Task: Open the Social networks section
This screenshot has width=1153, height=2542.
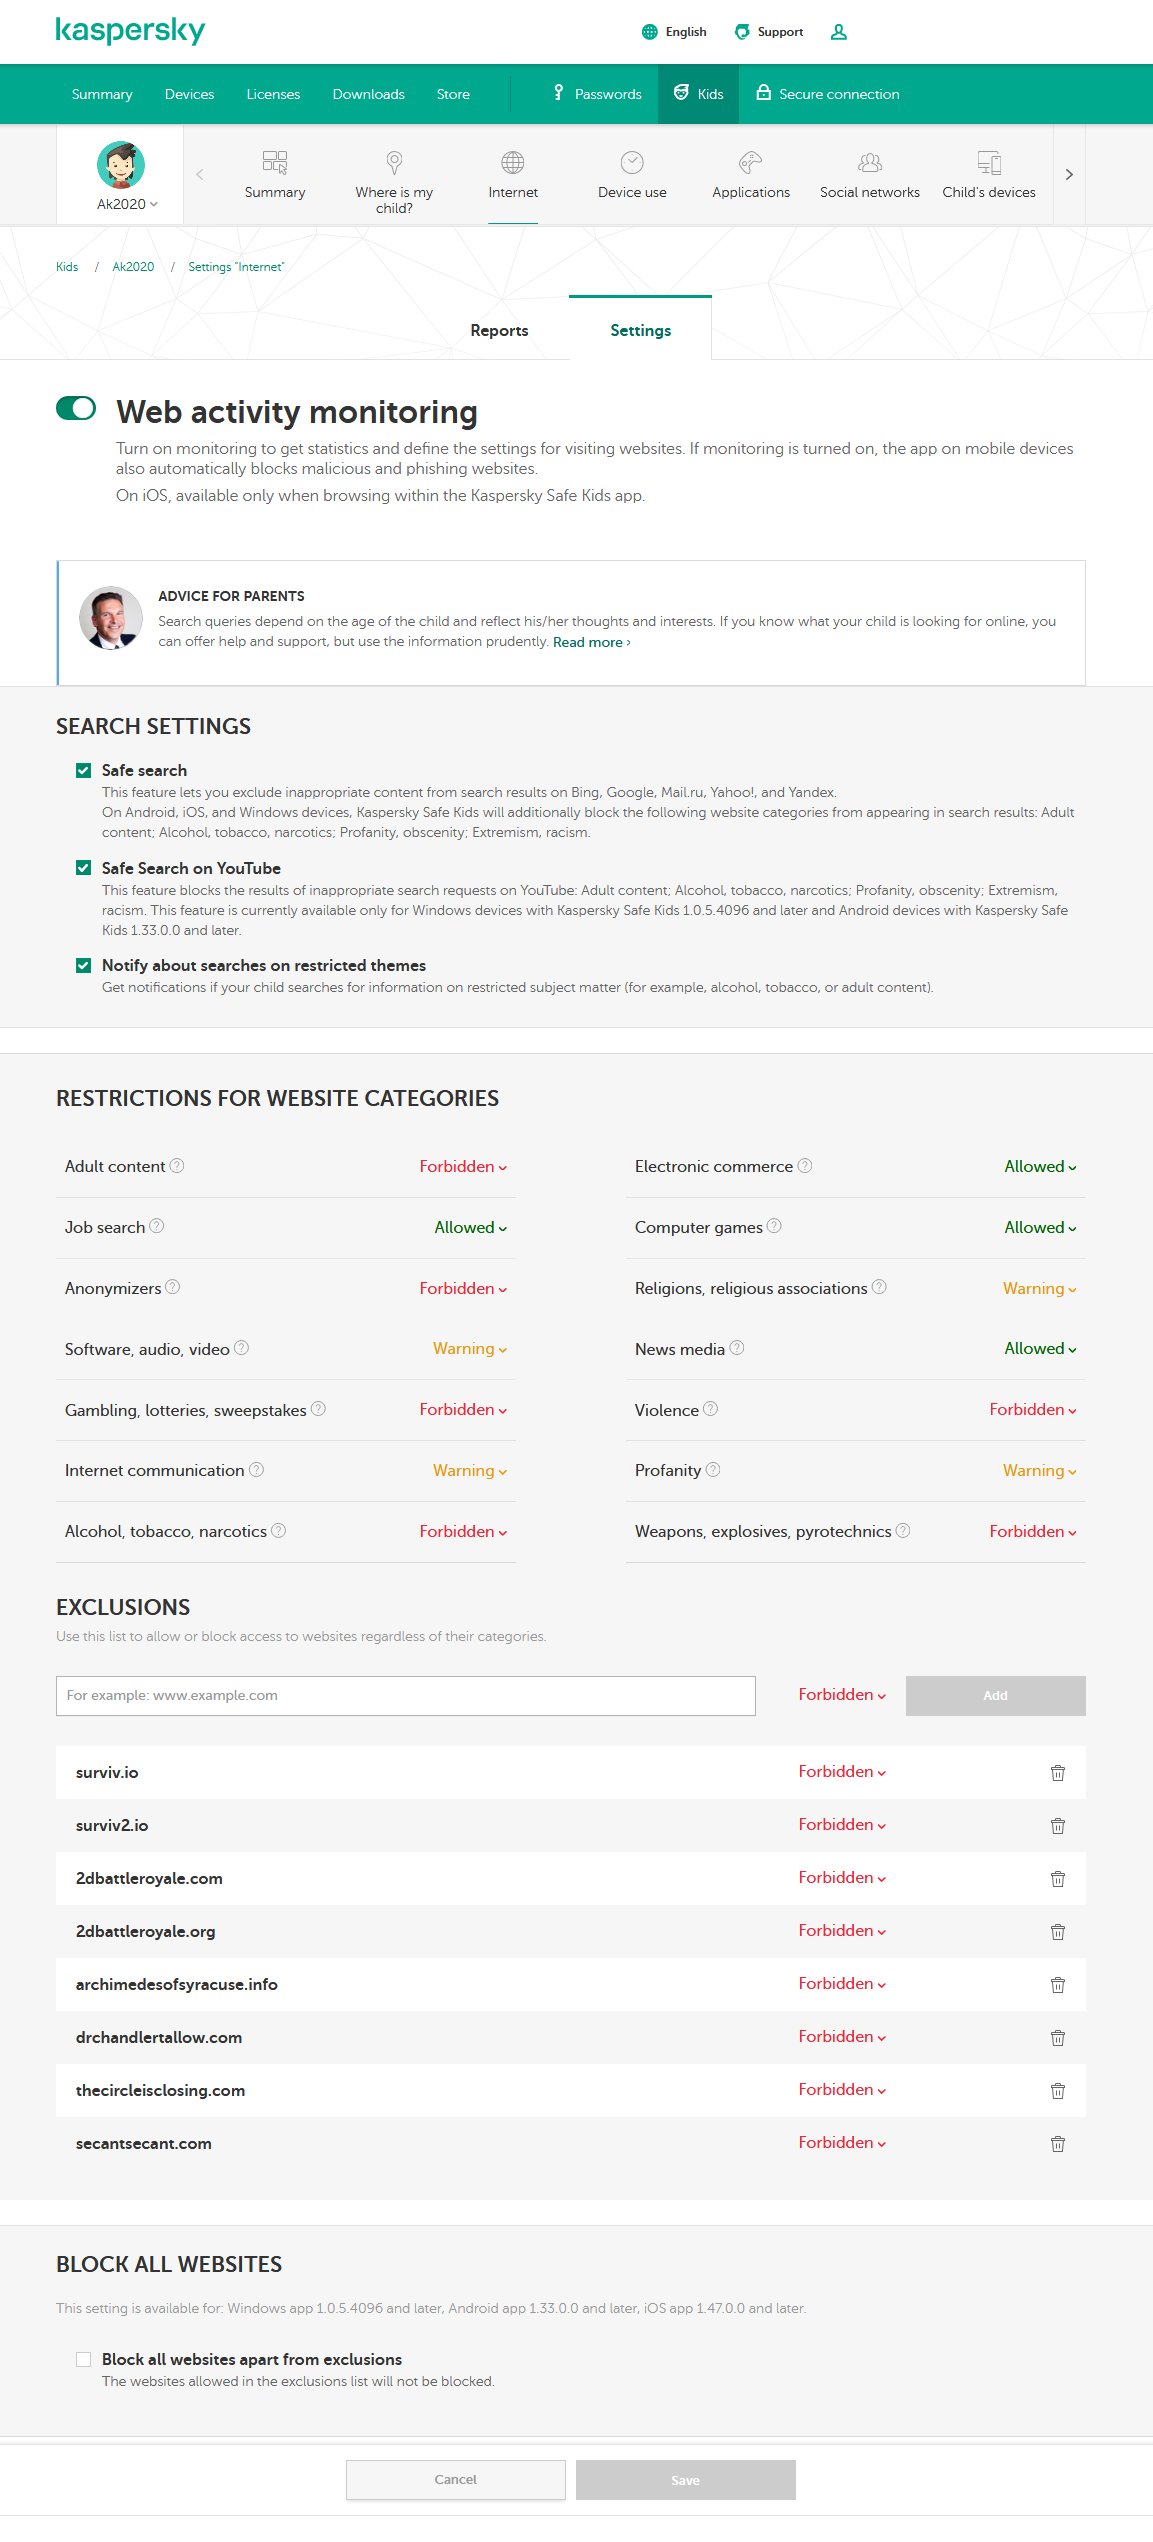Action: pyautogui.click(x=870, y=176)
